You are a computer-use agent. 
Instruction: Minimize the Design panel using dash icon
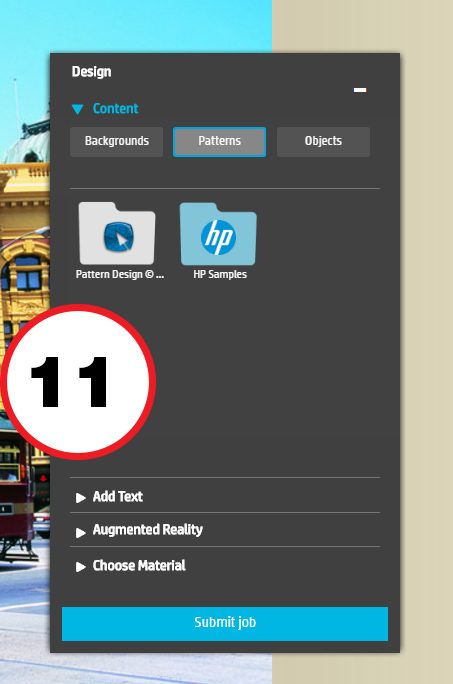coord(360,90)
